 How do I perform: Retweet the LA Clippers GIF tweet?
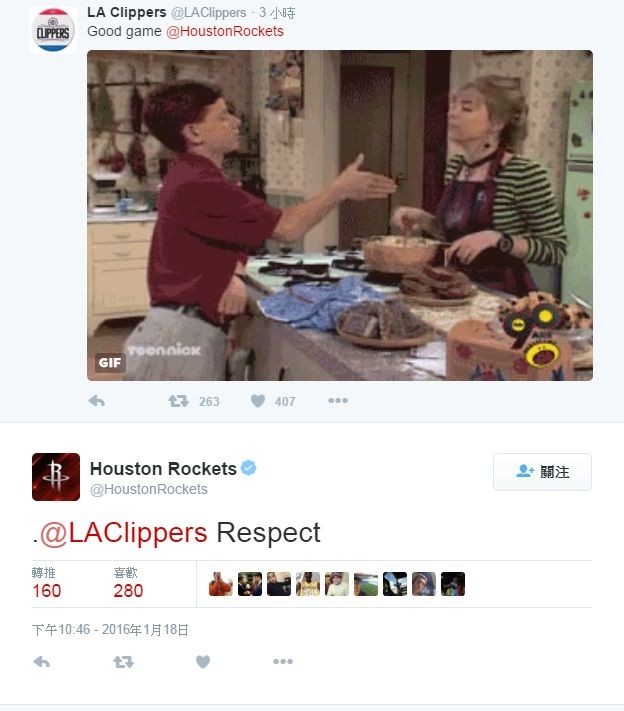179,401
